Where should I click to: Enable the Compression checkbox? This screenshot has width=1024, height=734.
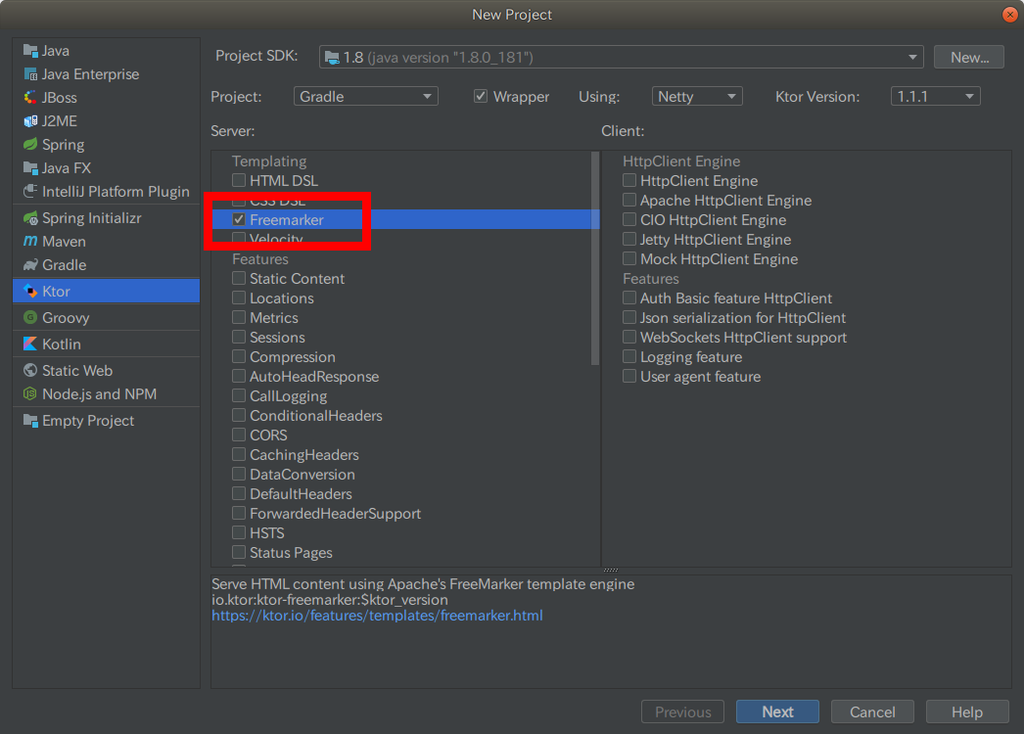(239, 357)
